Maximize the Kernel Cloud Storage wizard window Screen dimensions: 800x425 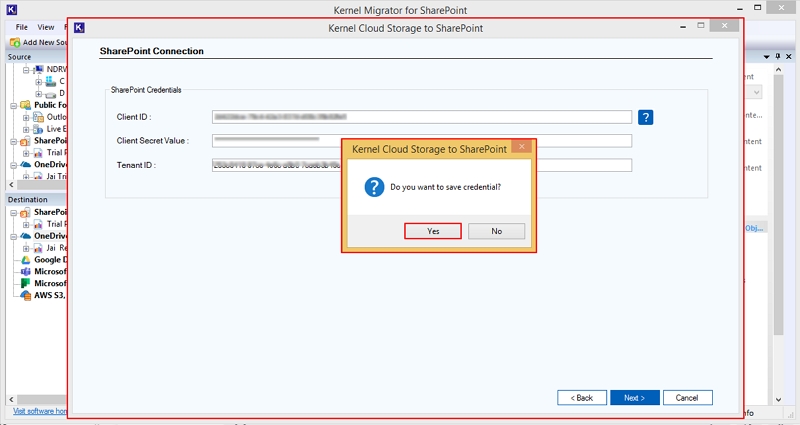pos(701,26)
